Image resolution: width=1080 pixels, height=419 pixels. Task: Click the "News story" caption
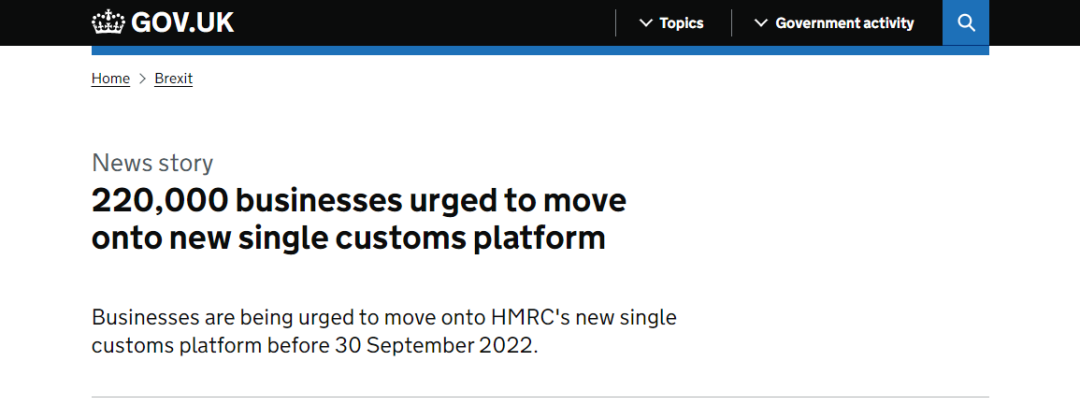pyautogui.click(x=152, y=163)
